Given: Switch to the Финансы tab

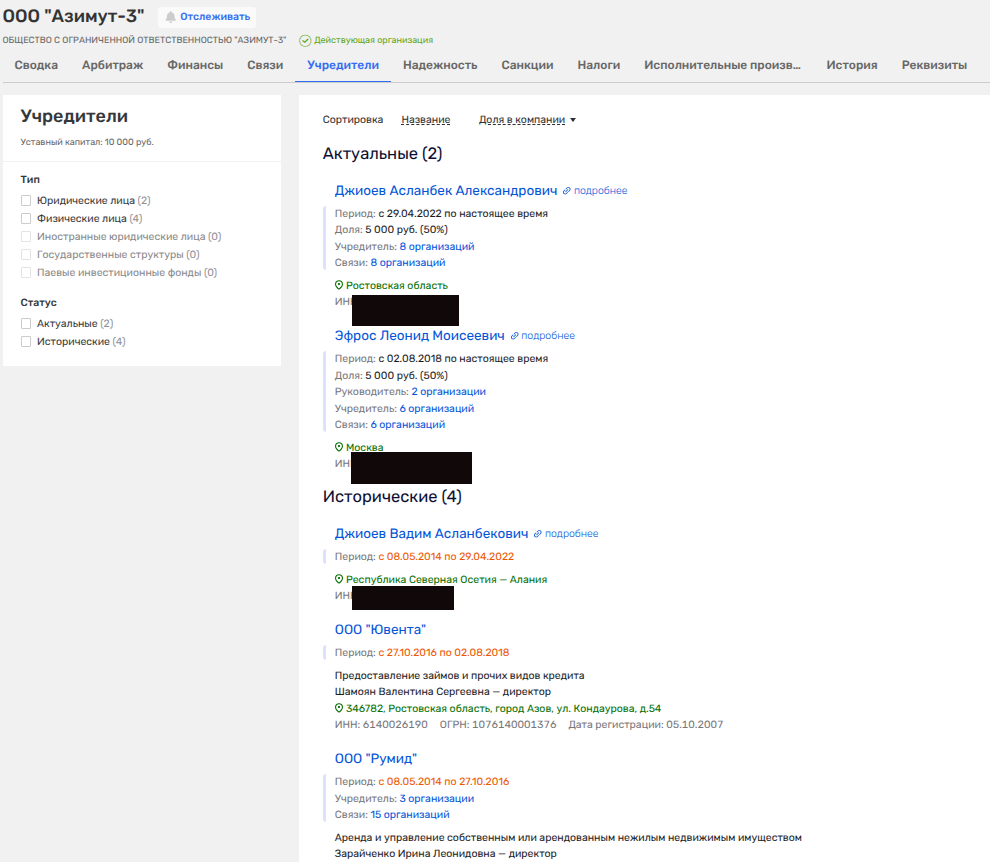Looking at the screenshot, I should point(195,65).
